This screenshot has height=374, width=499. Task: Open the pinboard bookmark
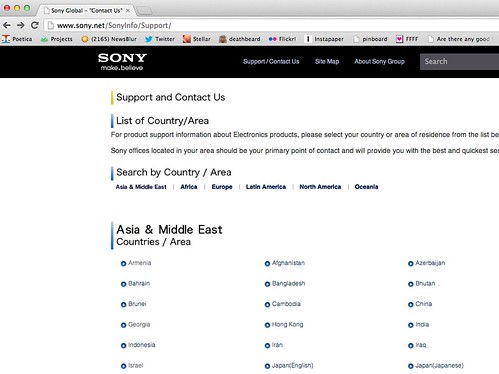370,39
